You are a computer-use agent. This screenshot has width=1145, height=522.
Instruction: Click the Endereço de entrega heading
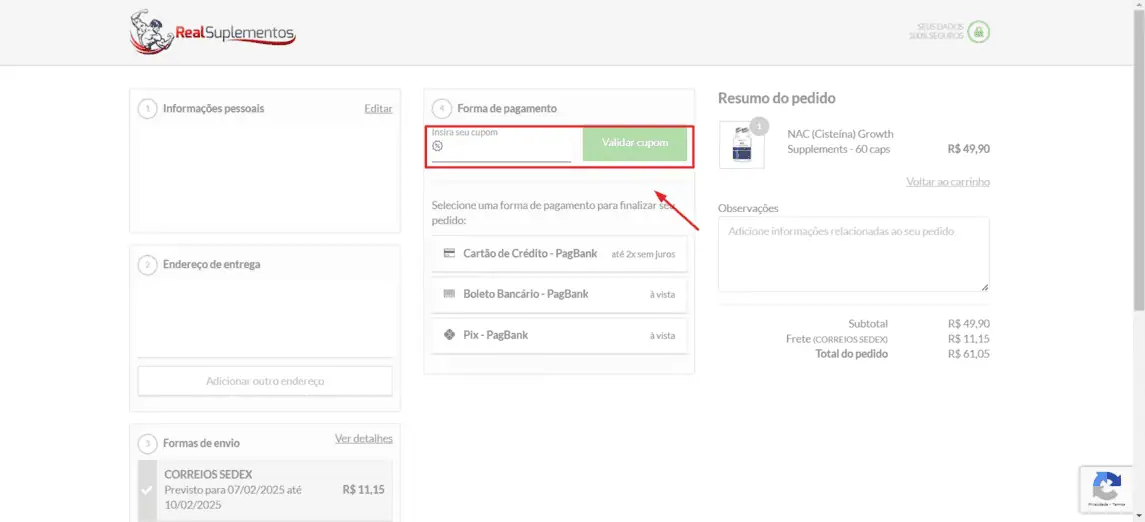(x=211, y=264)
